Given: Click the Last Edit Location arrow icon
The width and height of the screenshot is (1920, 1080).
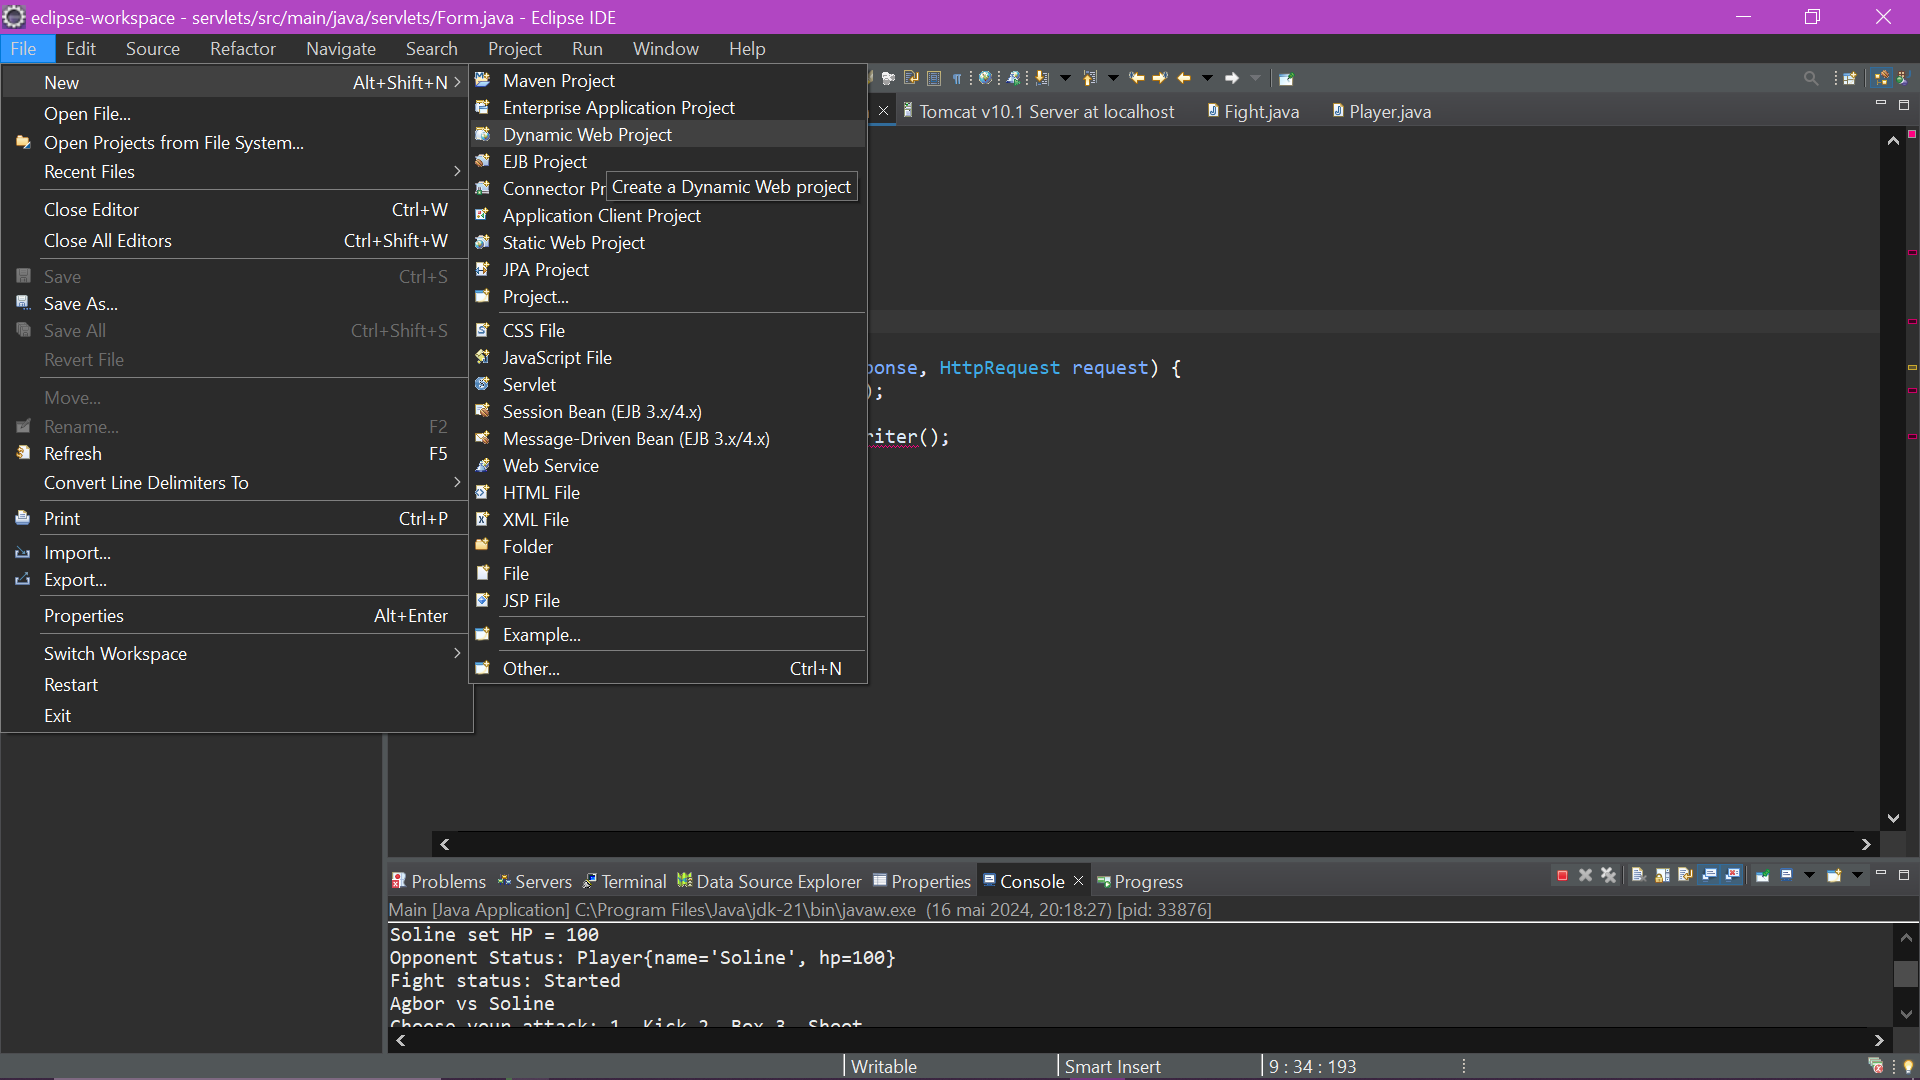Looking at the screenshot, I should point(1137,78).
